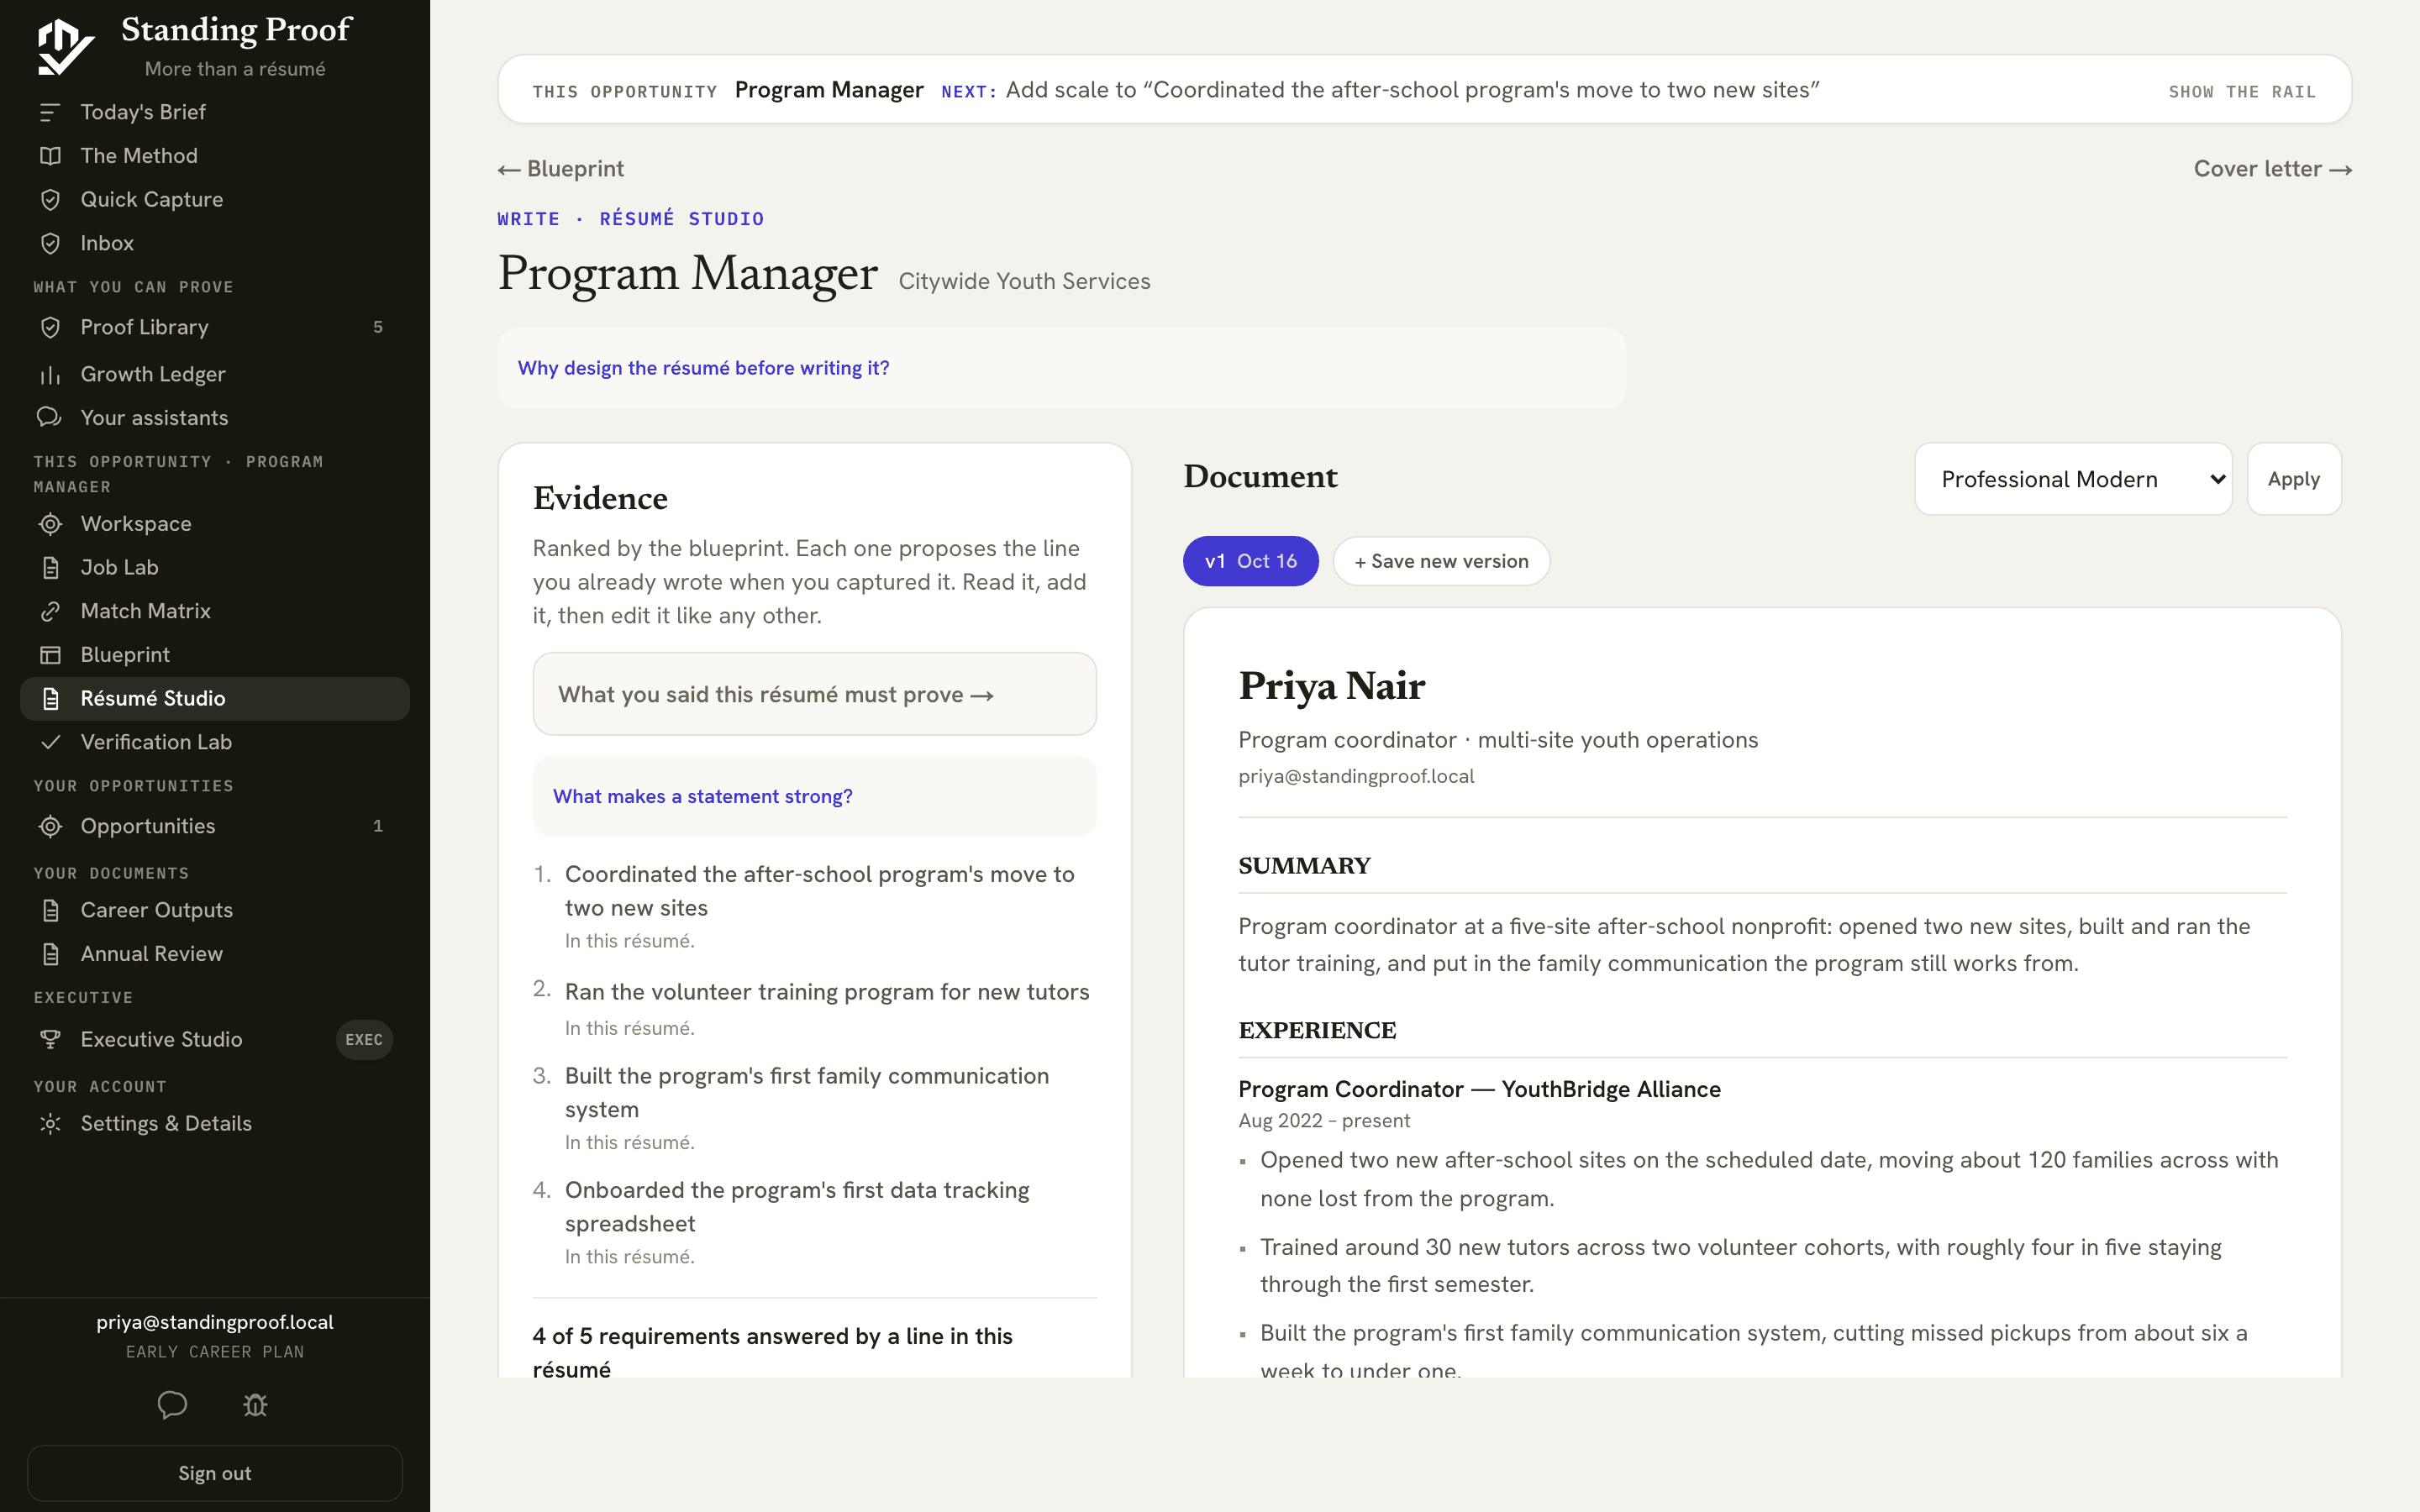Screen dimensions: 2420x1512
Task: Select evidence 'Built the program's first family communication system'
Action: pos(806,1092)
